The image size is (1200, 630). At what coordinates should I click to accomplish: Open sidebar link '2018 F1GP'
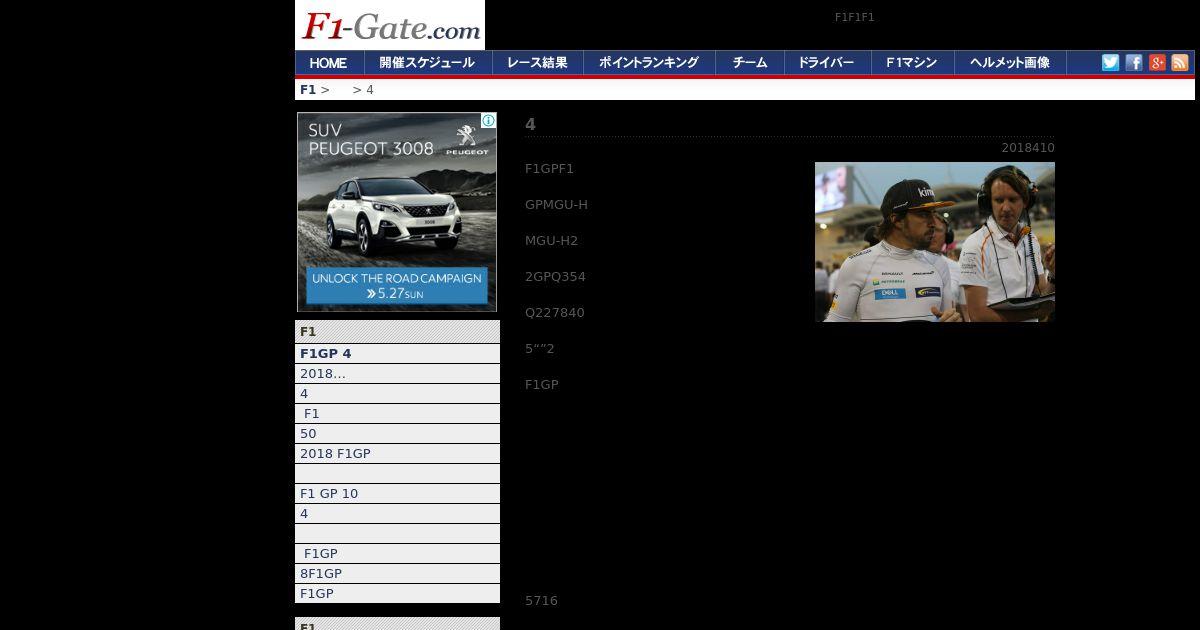(x=397, y=454)
